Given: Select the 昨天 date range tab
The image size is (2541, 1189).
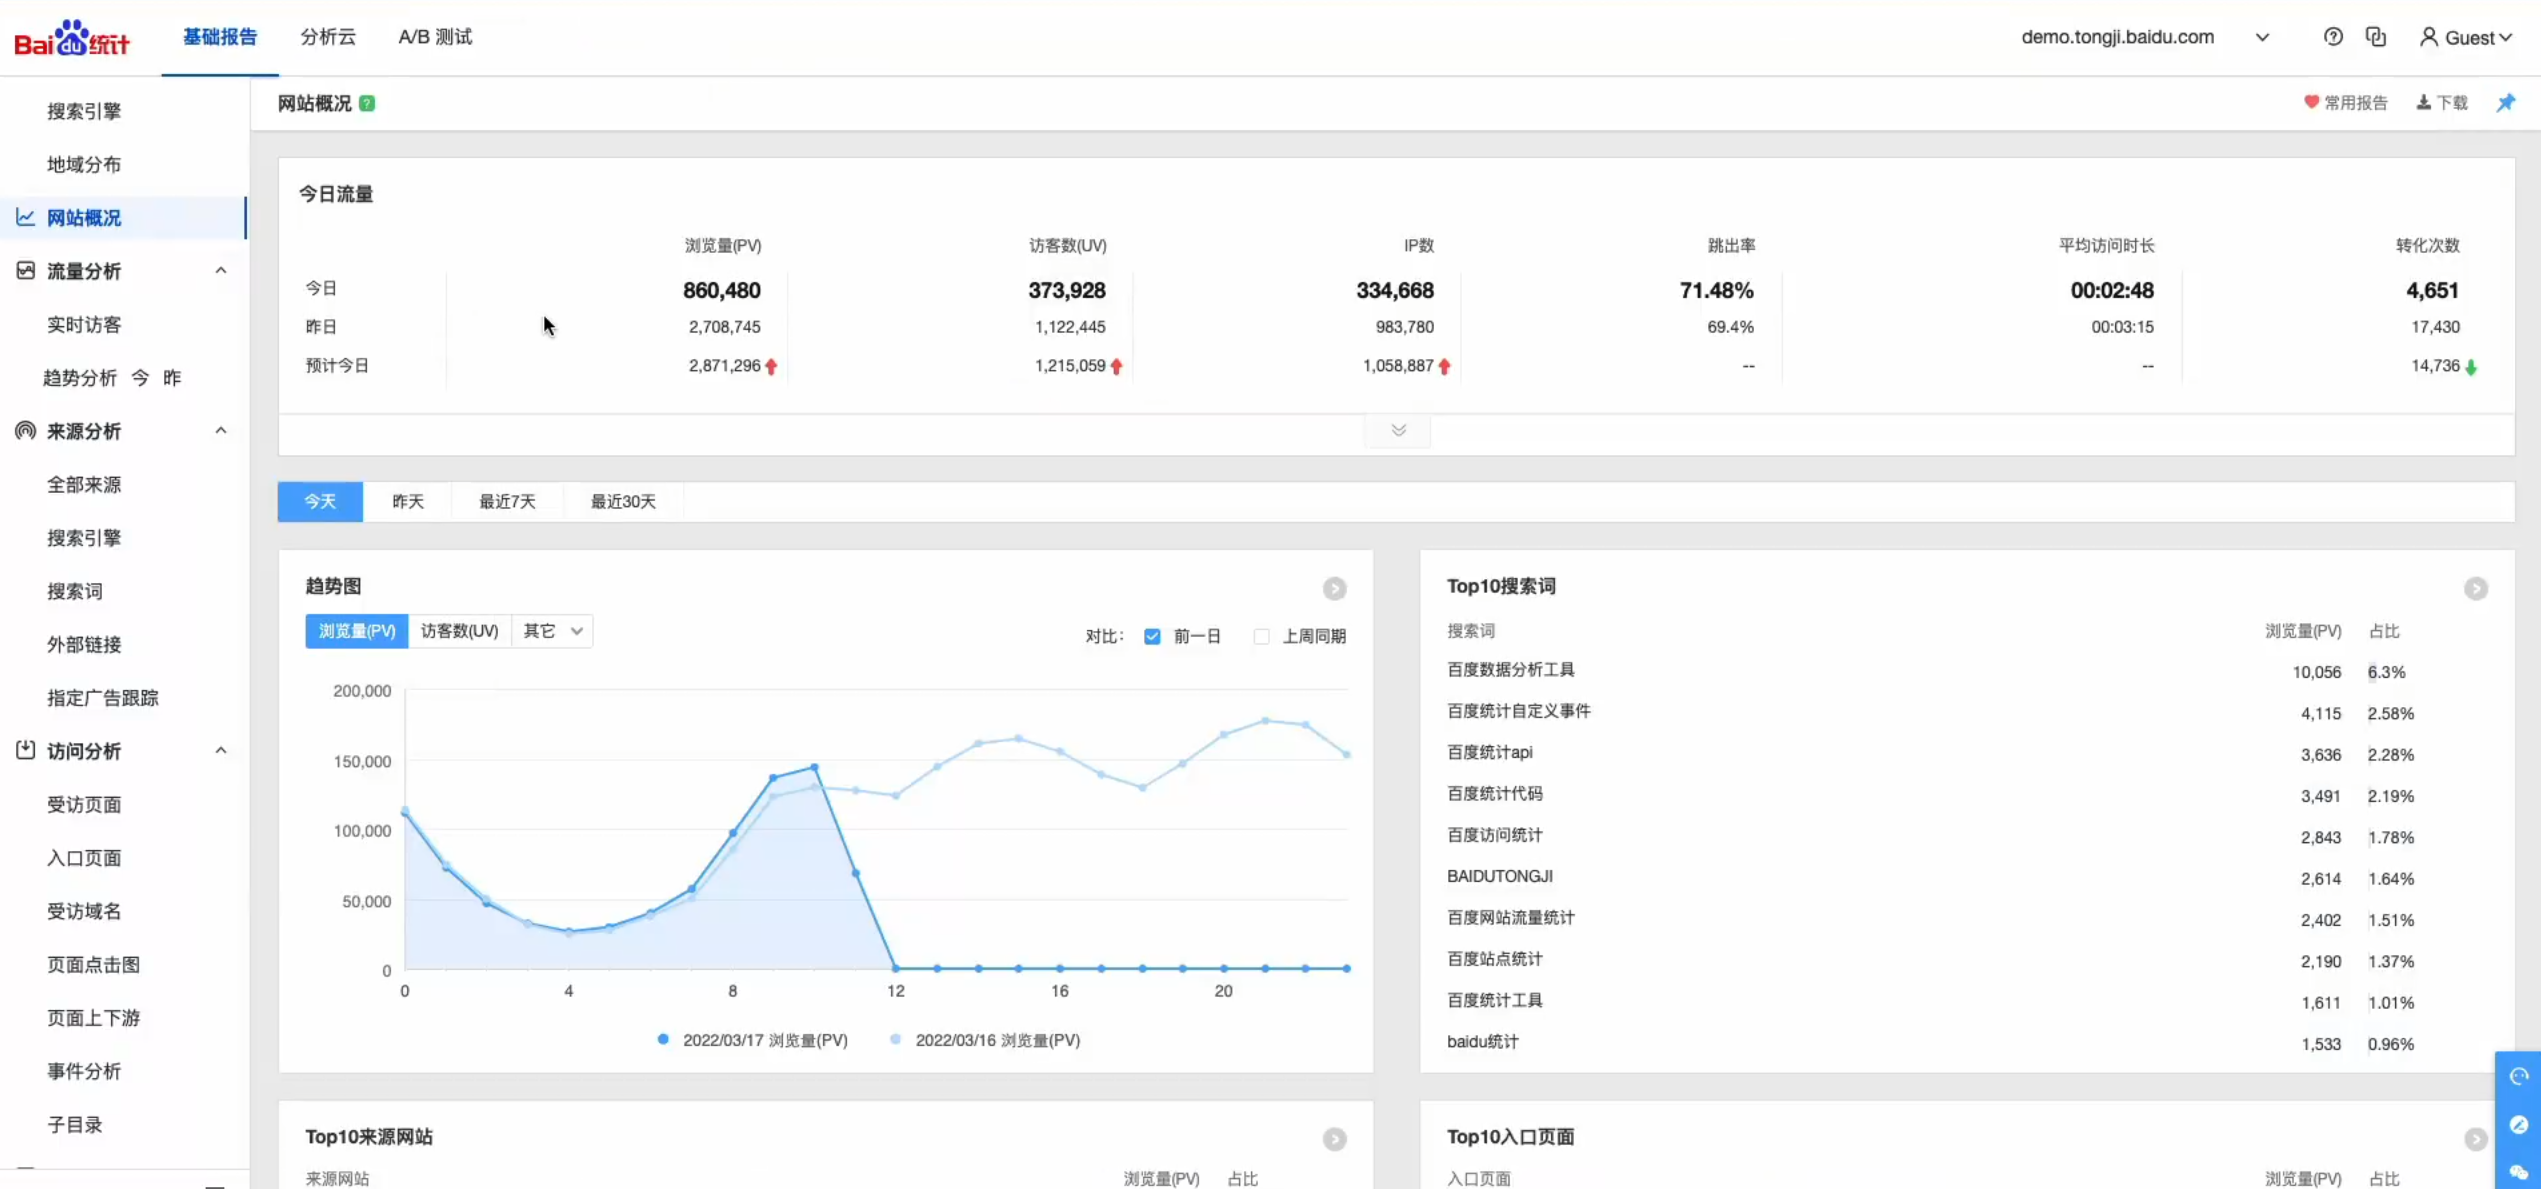Looking at the screenshot, I should coord(407,501).
